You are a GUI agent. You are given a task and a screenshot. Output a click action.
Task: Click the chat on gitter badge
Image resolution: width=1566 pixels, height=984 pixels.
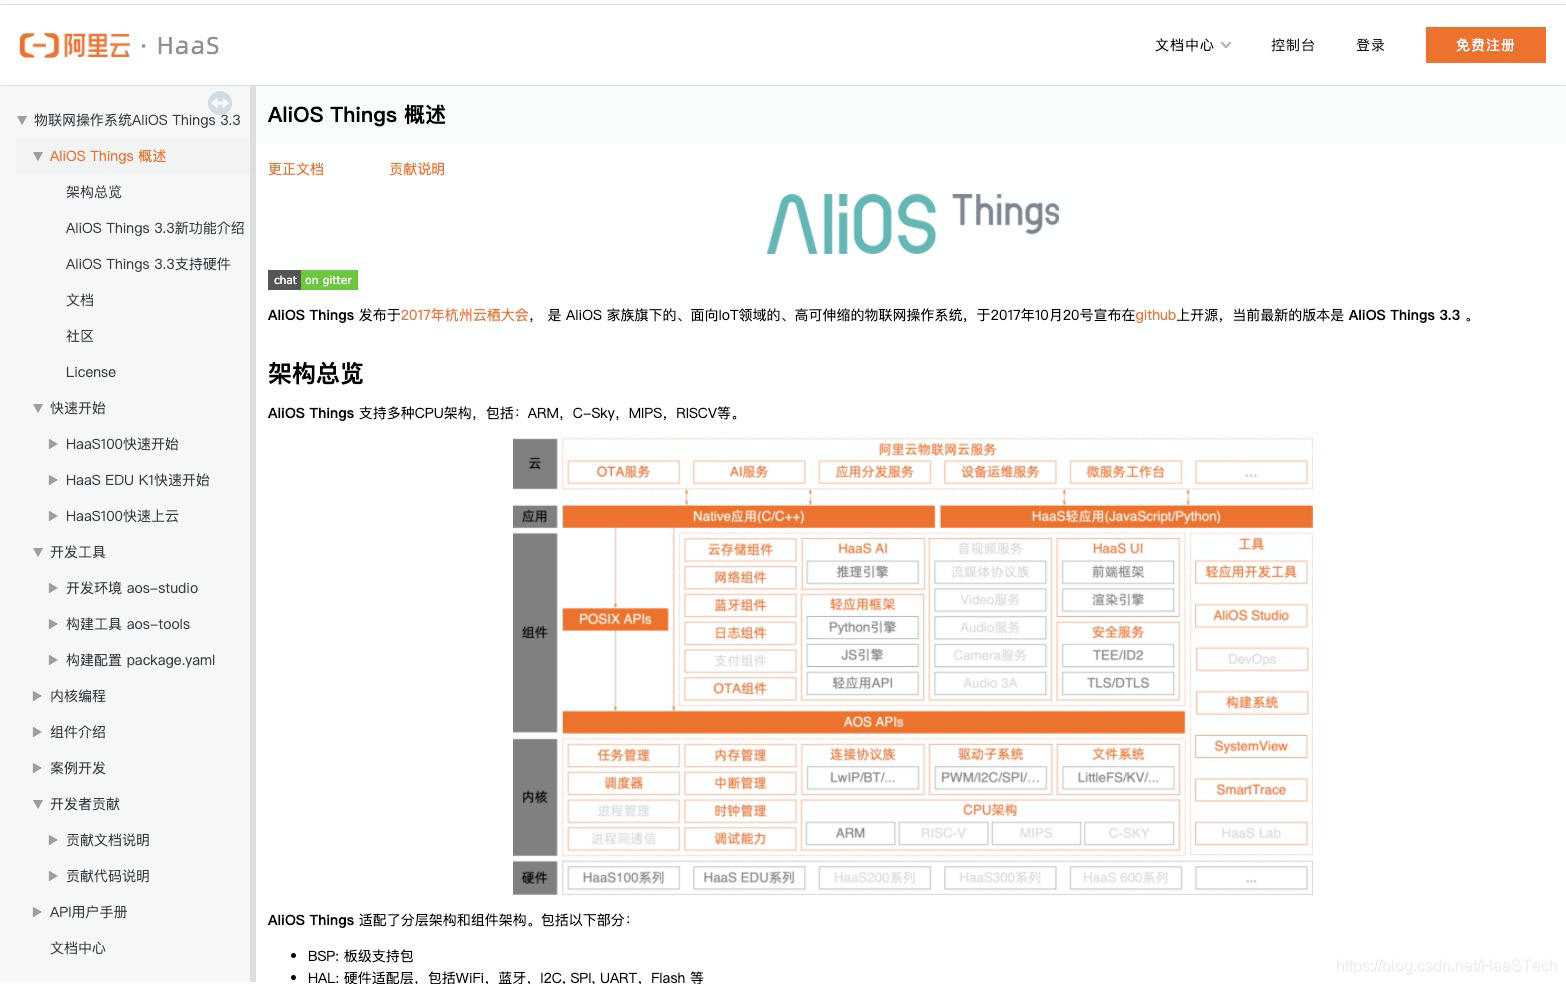point(313,280)
